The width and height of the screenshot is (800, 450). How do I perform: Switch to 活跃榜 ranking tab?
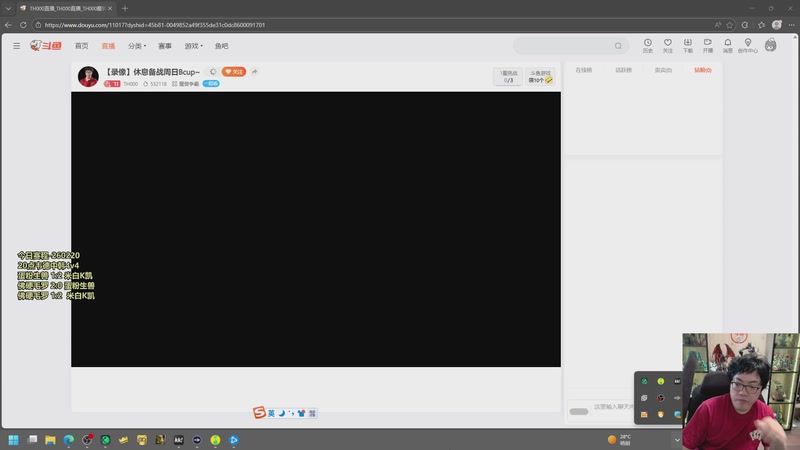623,70
